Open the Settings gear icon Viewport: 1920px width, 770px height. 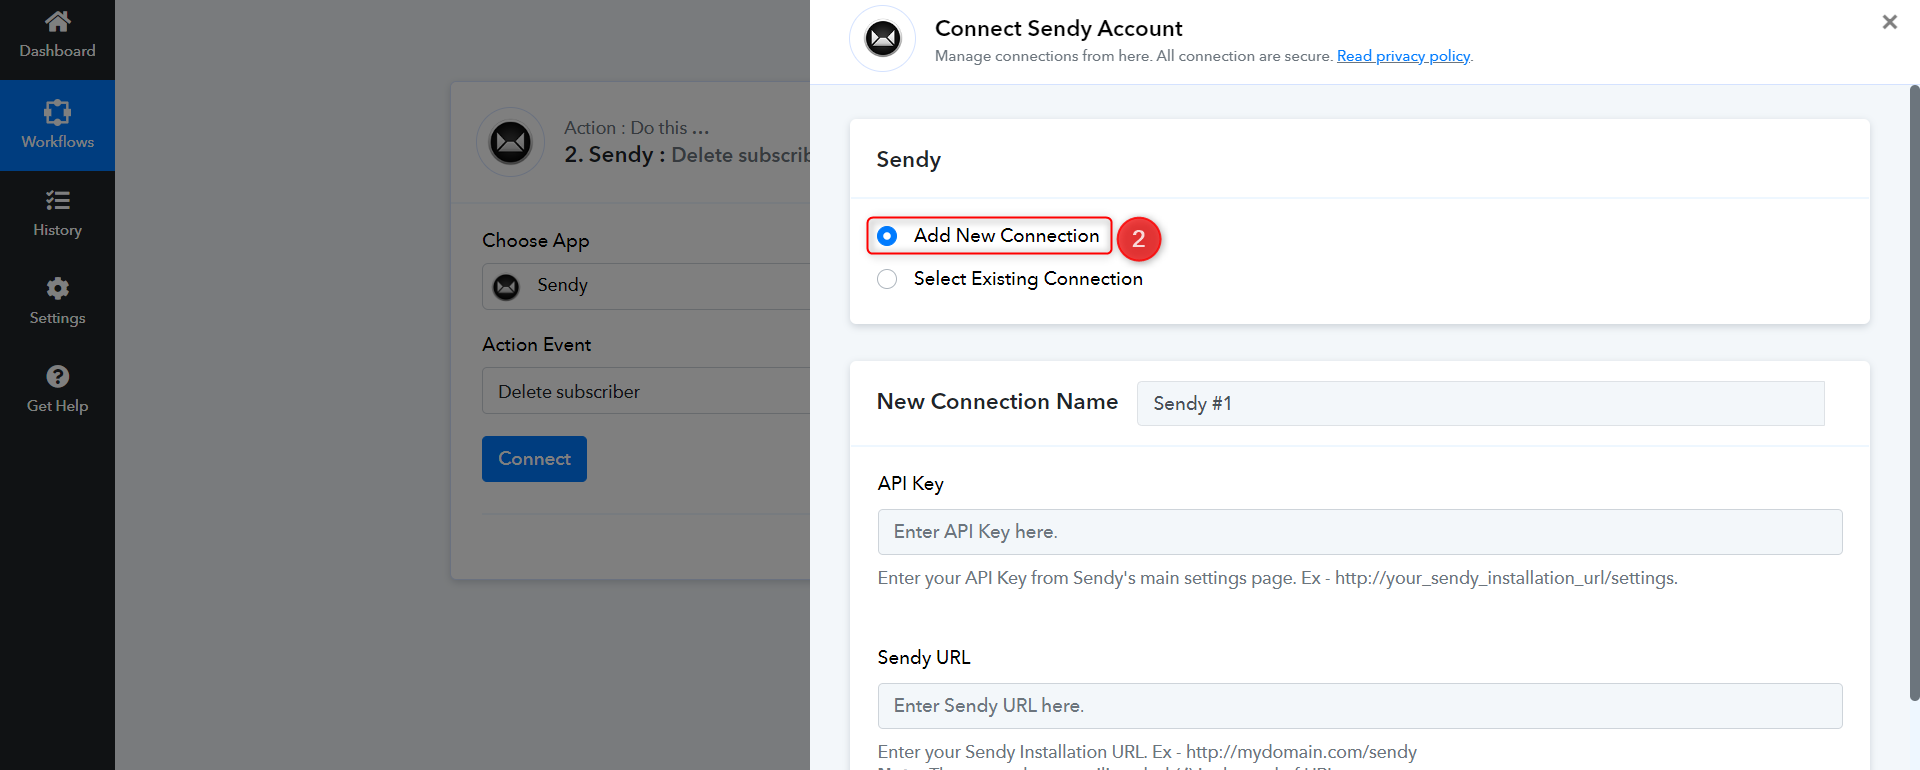[x=58, y=288]
